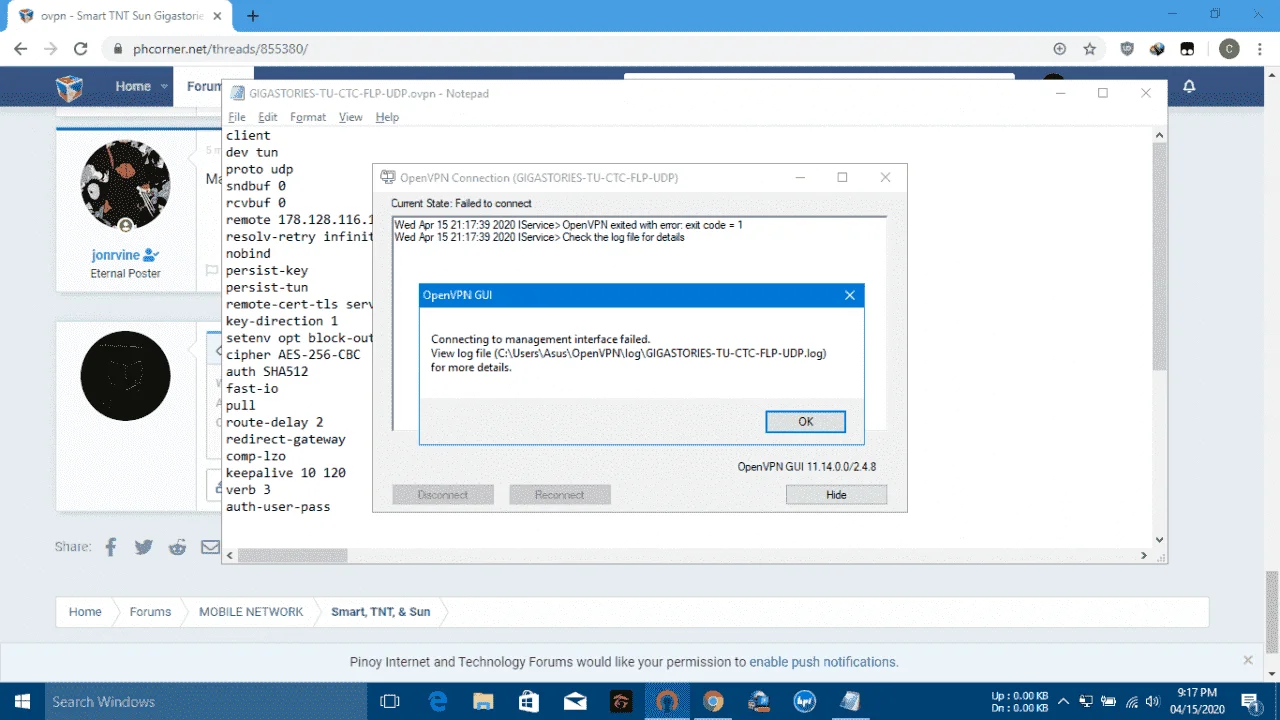The image size is (1280, 720).
Task: Go back in Chrome browser
Action: click(19, 48)
